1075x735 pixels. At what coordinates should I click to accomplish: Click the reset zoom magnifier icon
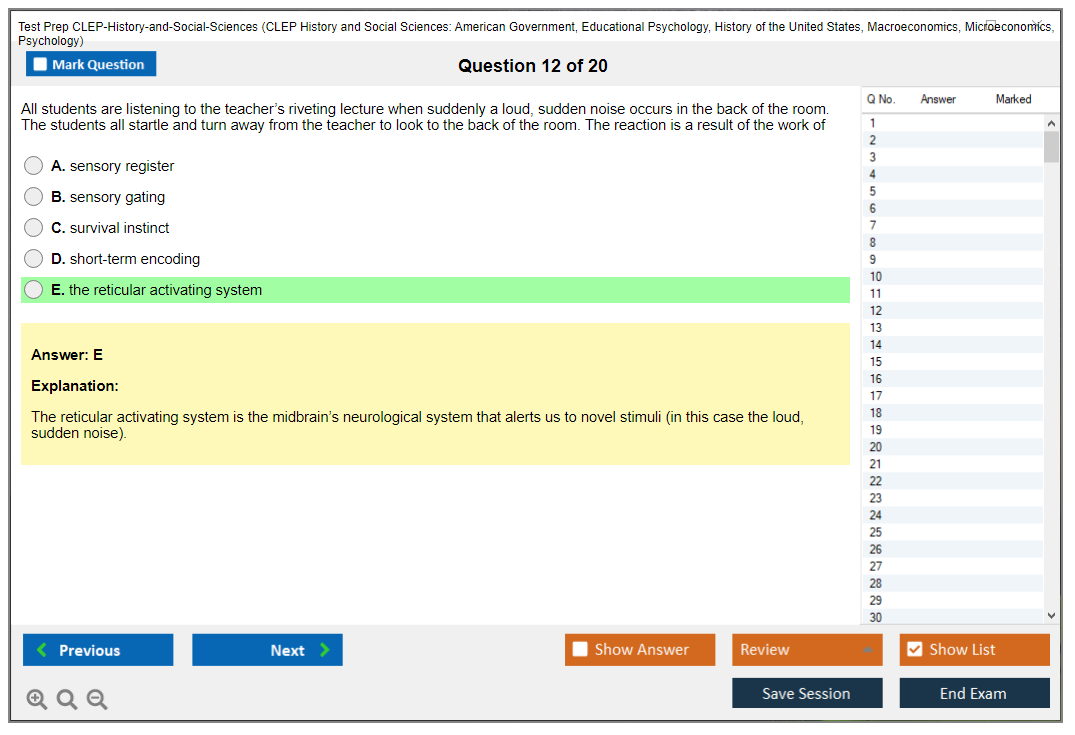click(x=67, y=700)
